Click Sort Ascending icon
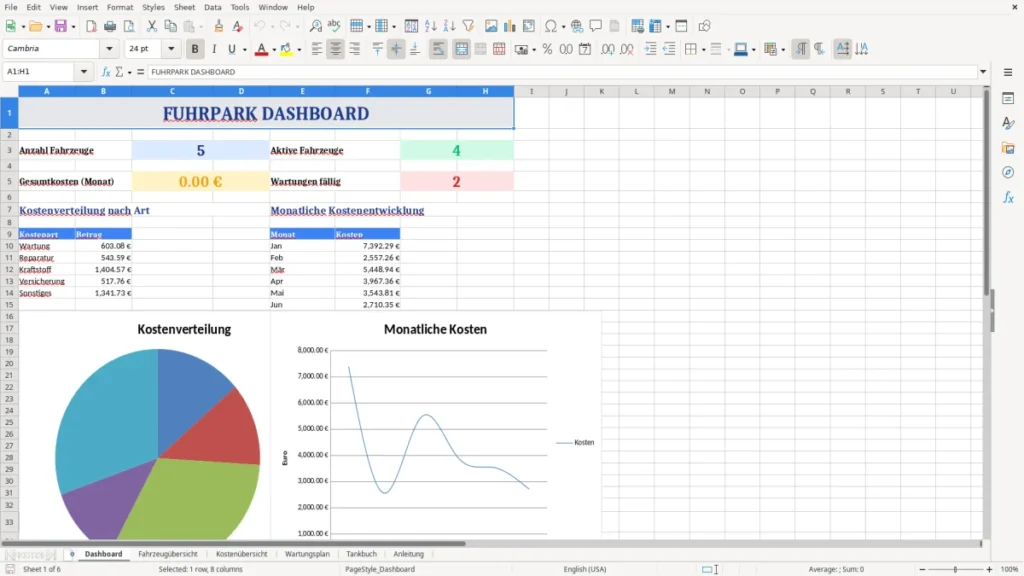The height and width of the screenshot is (576, 1024). point(430,26)
